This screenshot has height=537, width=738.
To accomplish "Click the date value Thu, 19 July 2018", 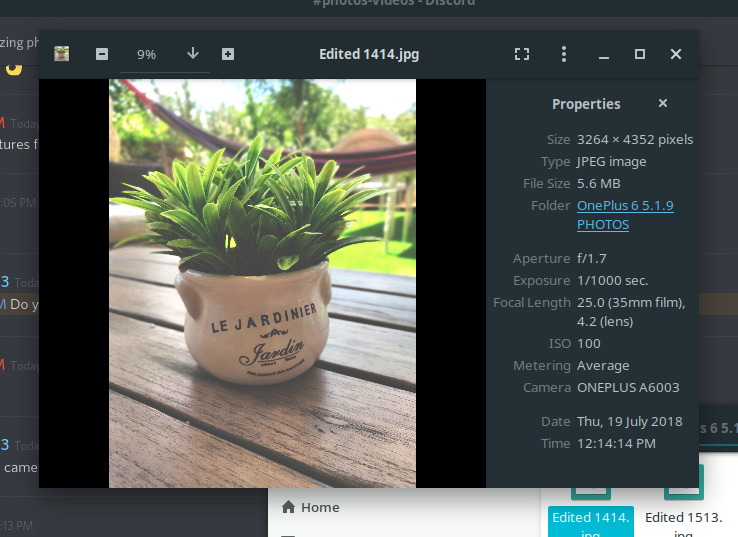I will (x=630, y=422).
